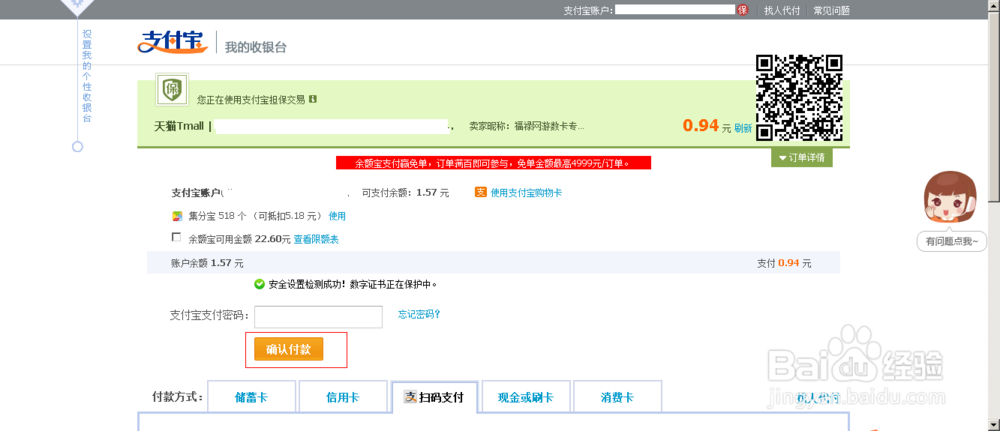Click the 我的收银台 heading text

tap(256, 47)
